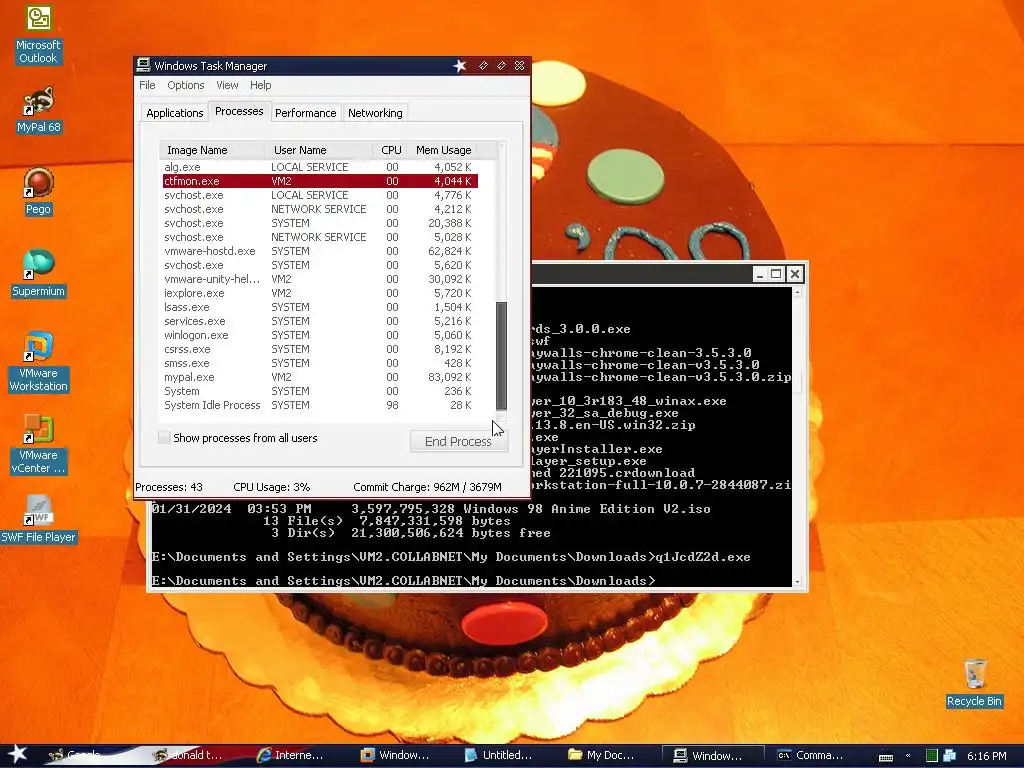This screenshot has height=768, width=1024.
Task: Switch to the Performance tab
Action: [305, 113]
